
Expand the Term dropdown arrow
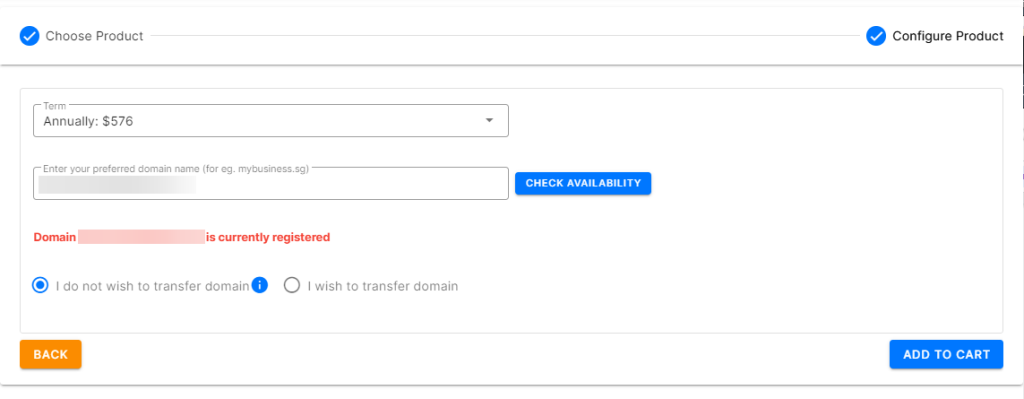(x=489, y=121)
